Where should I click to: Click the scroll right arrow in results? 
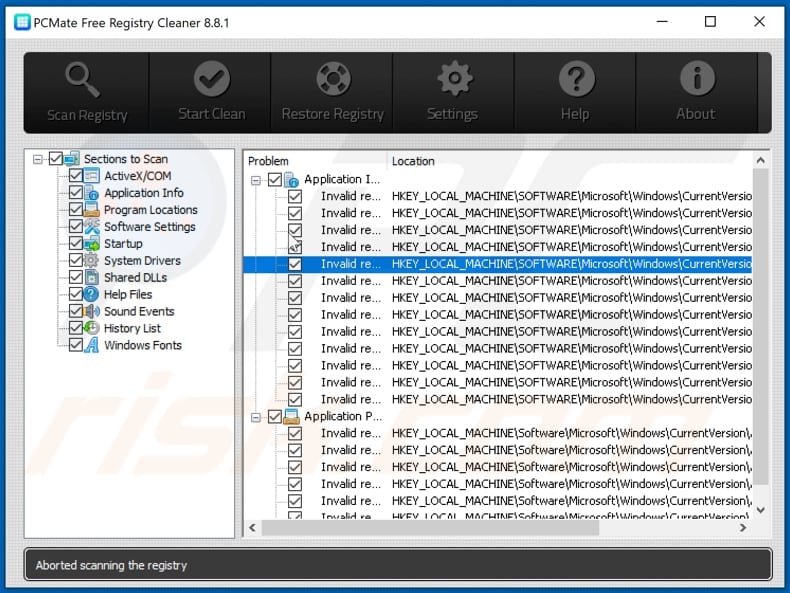click(x=743, y=528)
